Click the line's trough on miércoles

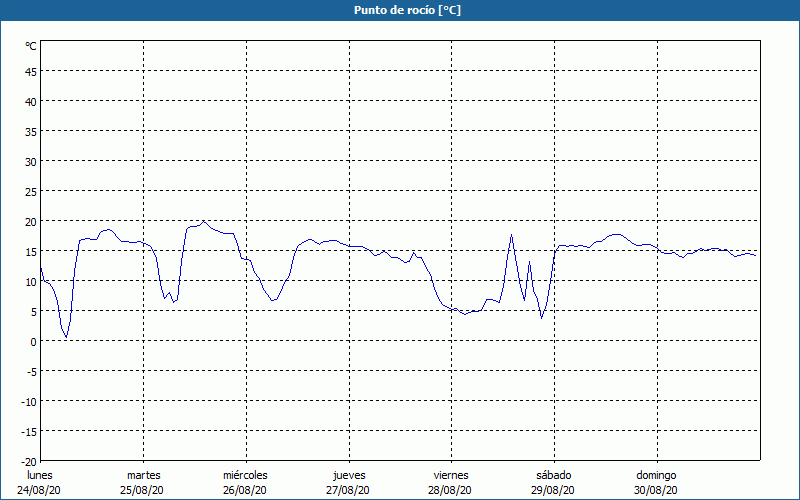coord(273,300)
